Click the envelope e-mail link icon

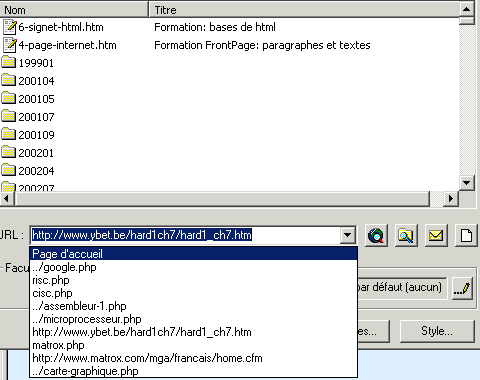[x=436, y=236]
